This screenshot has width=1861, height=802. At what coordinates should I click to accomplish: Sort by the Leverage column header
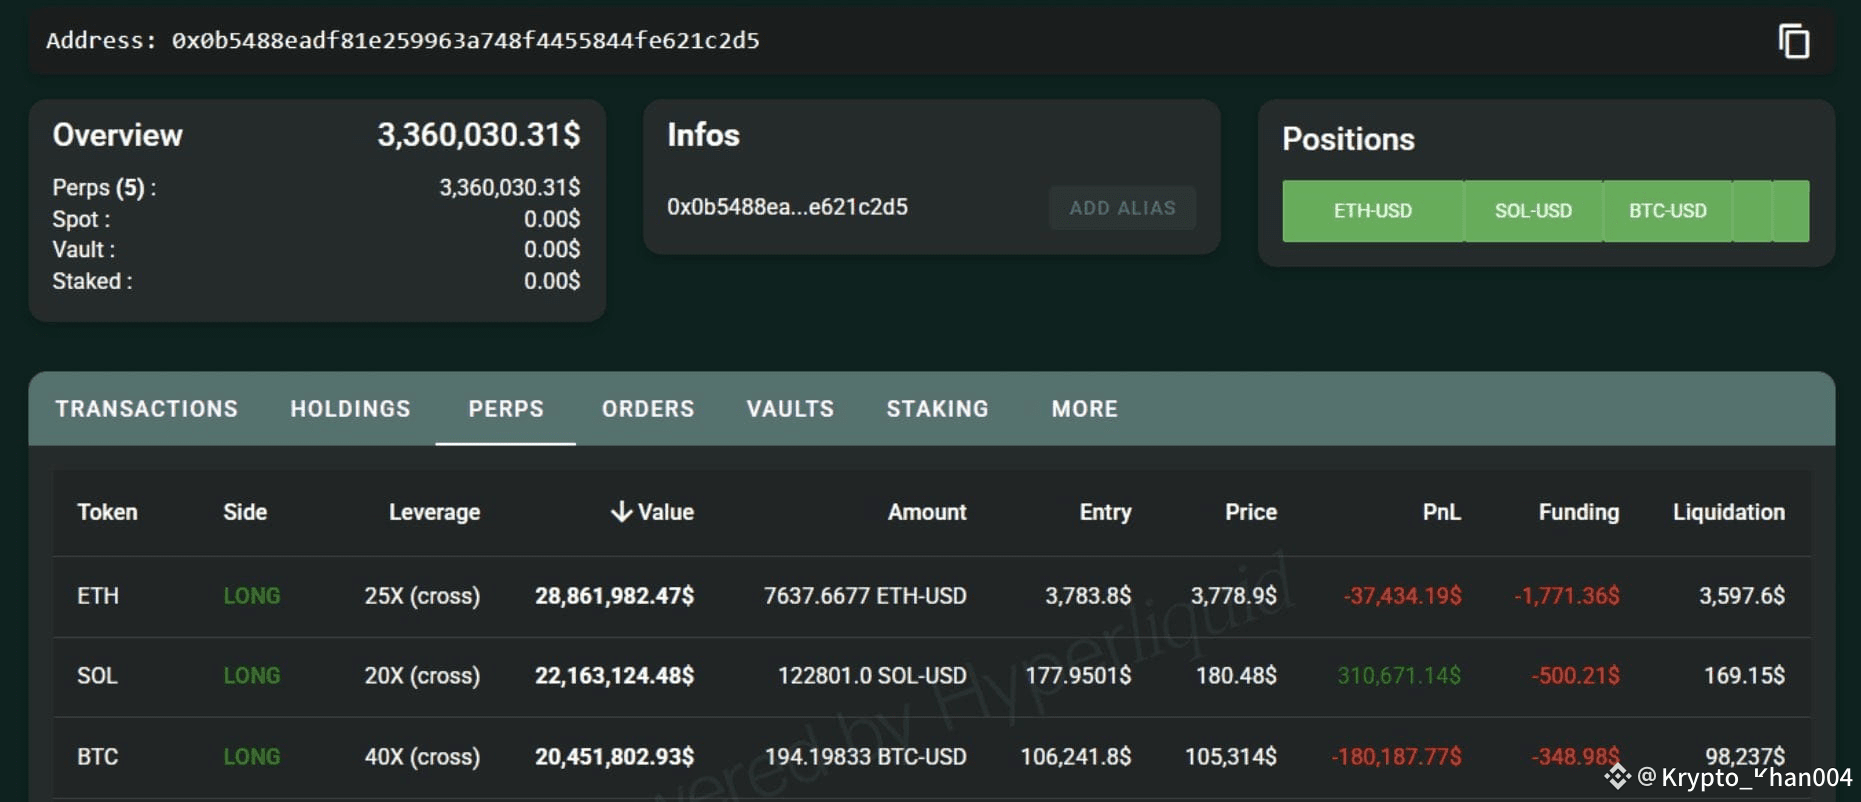pos(434,512)
